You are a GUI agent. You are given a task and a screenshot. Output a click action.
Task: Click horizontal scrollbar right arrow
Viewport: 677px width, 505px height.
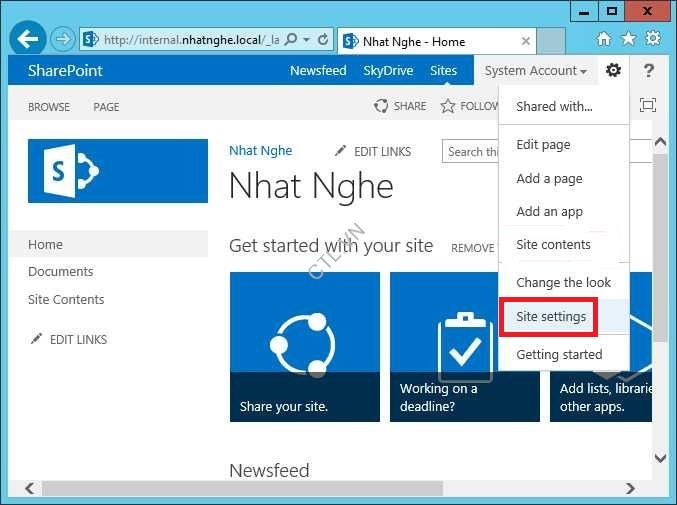(630, 489)
